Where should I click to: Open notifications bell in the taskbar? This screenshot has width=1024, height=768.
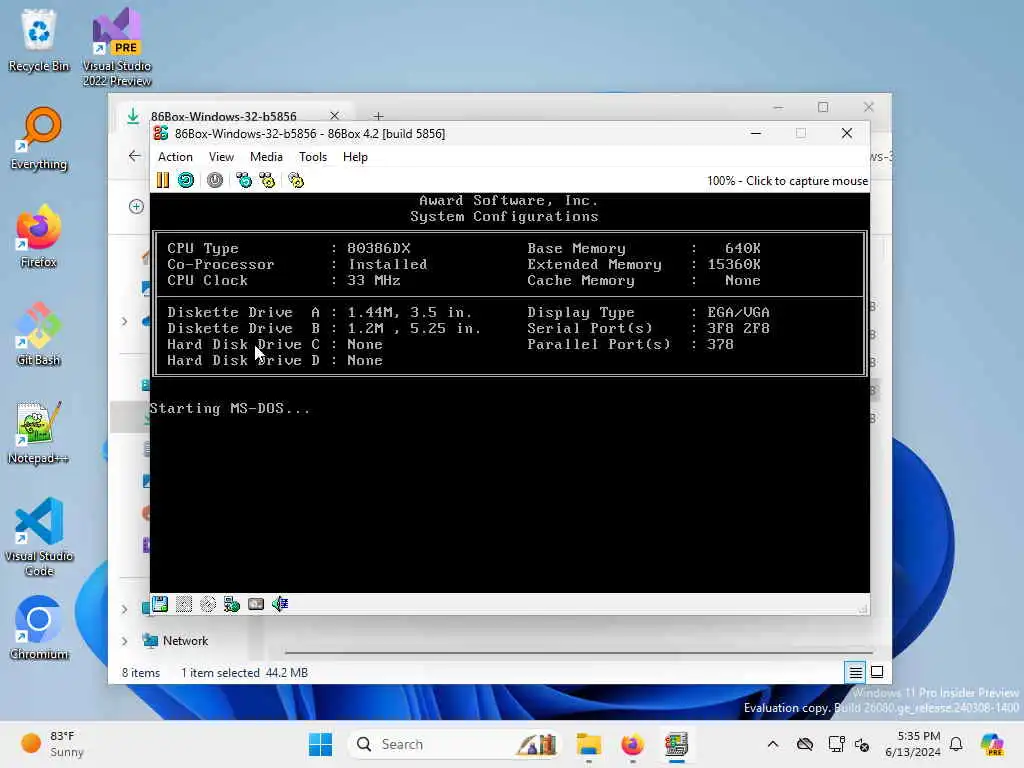click(x=956, y=744)
